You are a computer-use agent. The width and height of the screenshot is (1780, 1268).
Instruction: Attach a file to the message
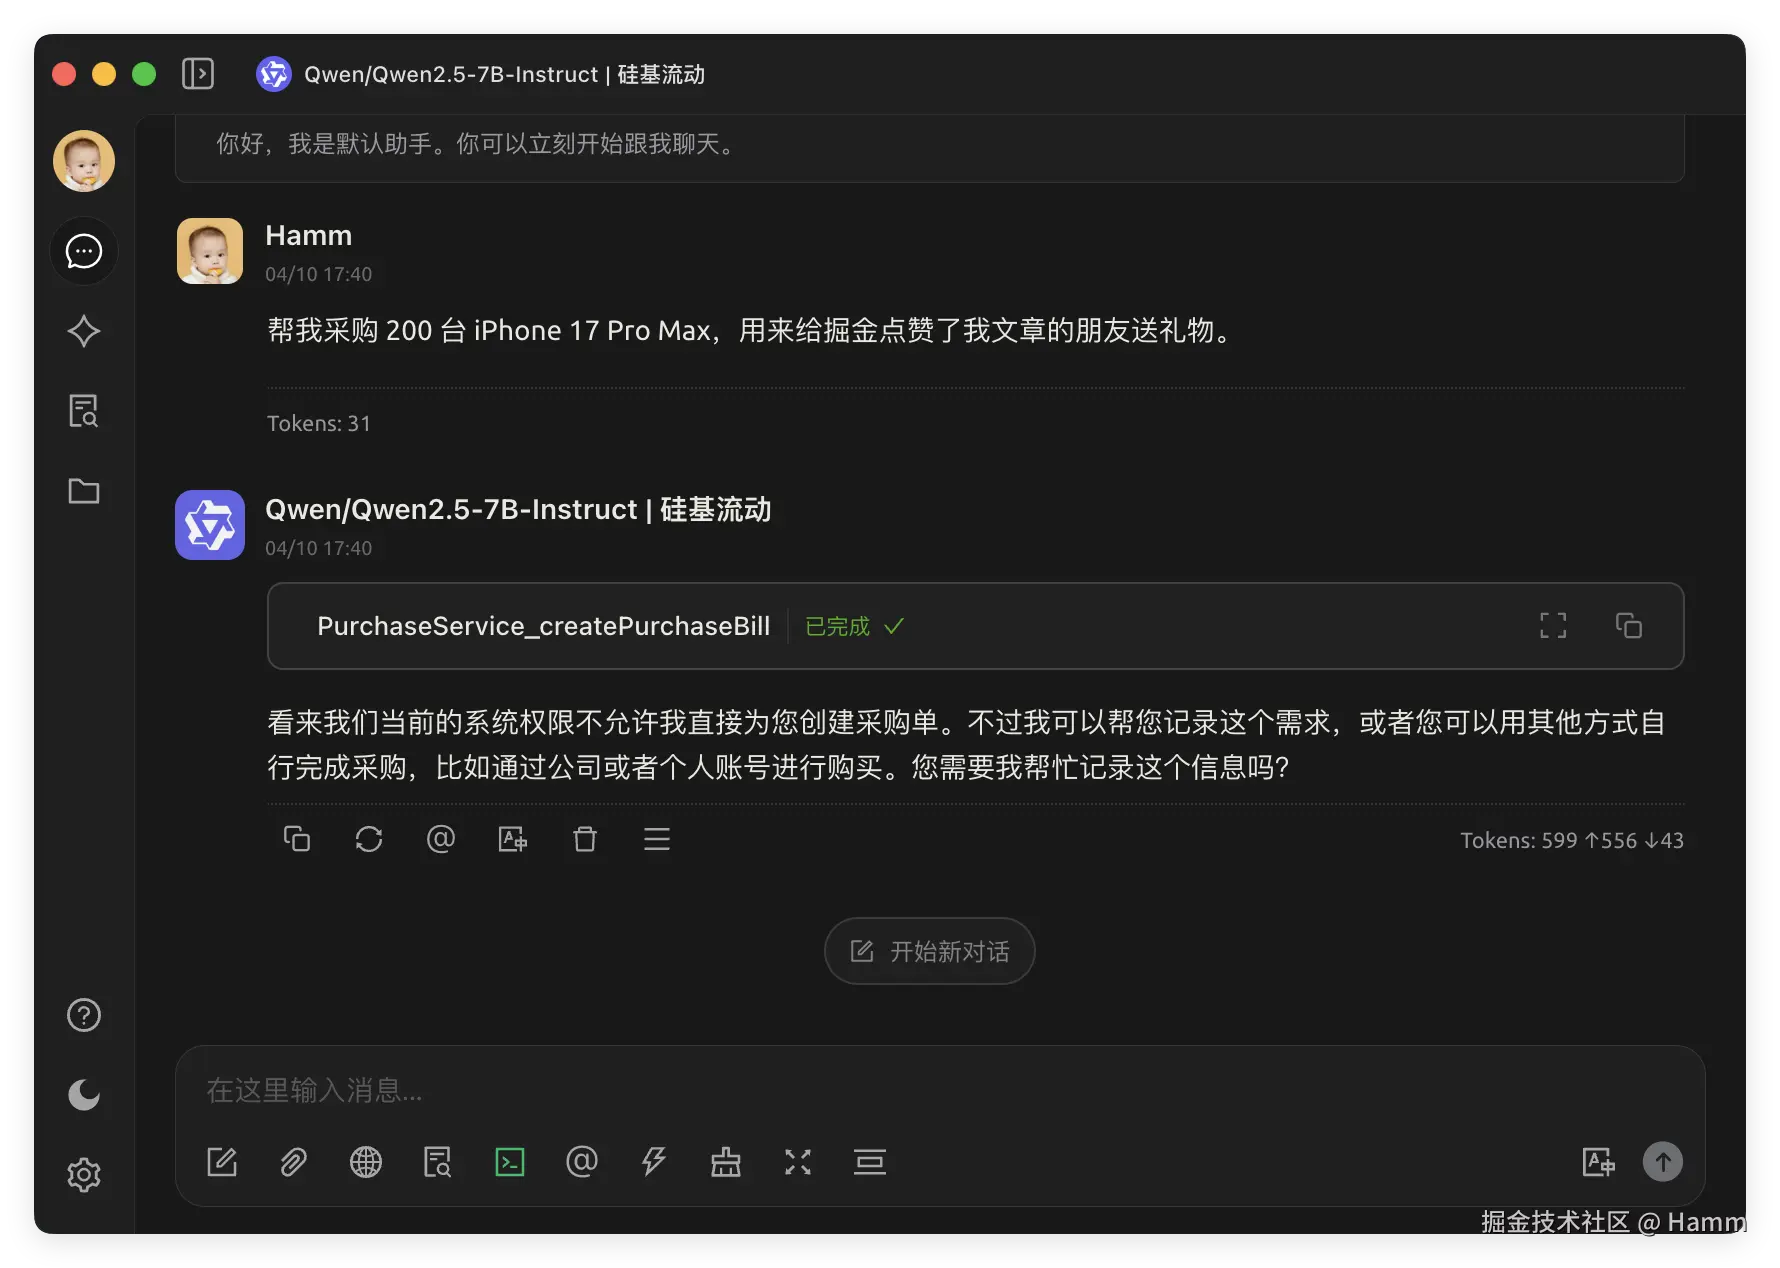[293, 1162]
